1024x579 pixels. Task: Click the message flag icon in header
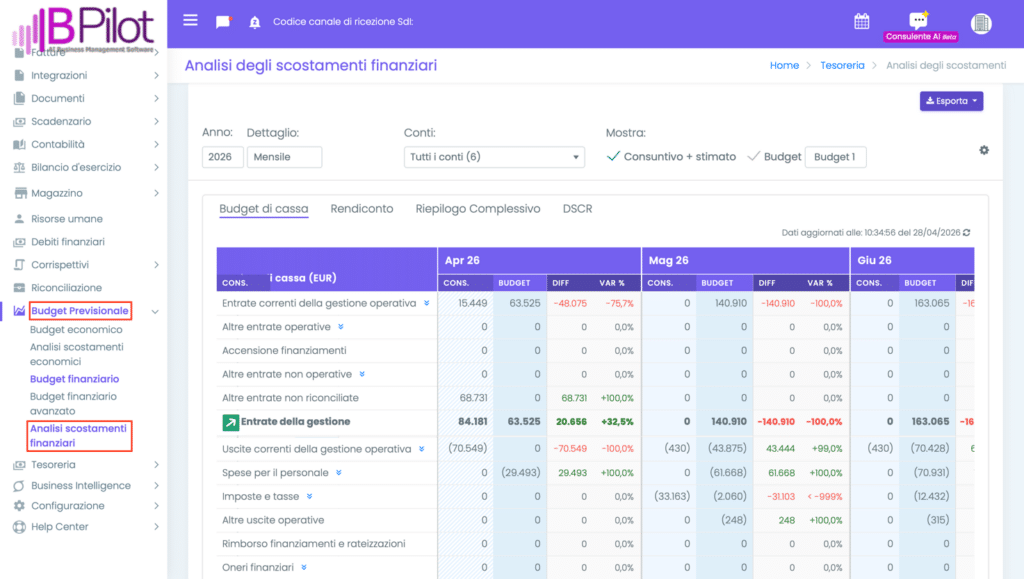223,22
